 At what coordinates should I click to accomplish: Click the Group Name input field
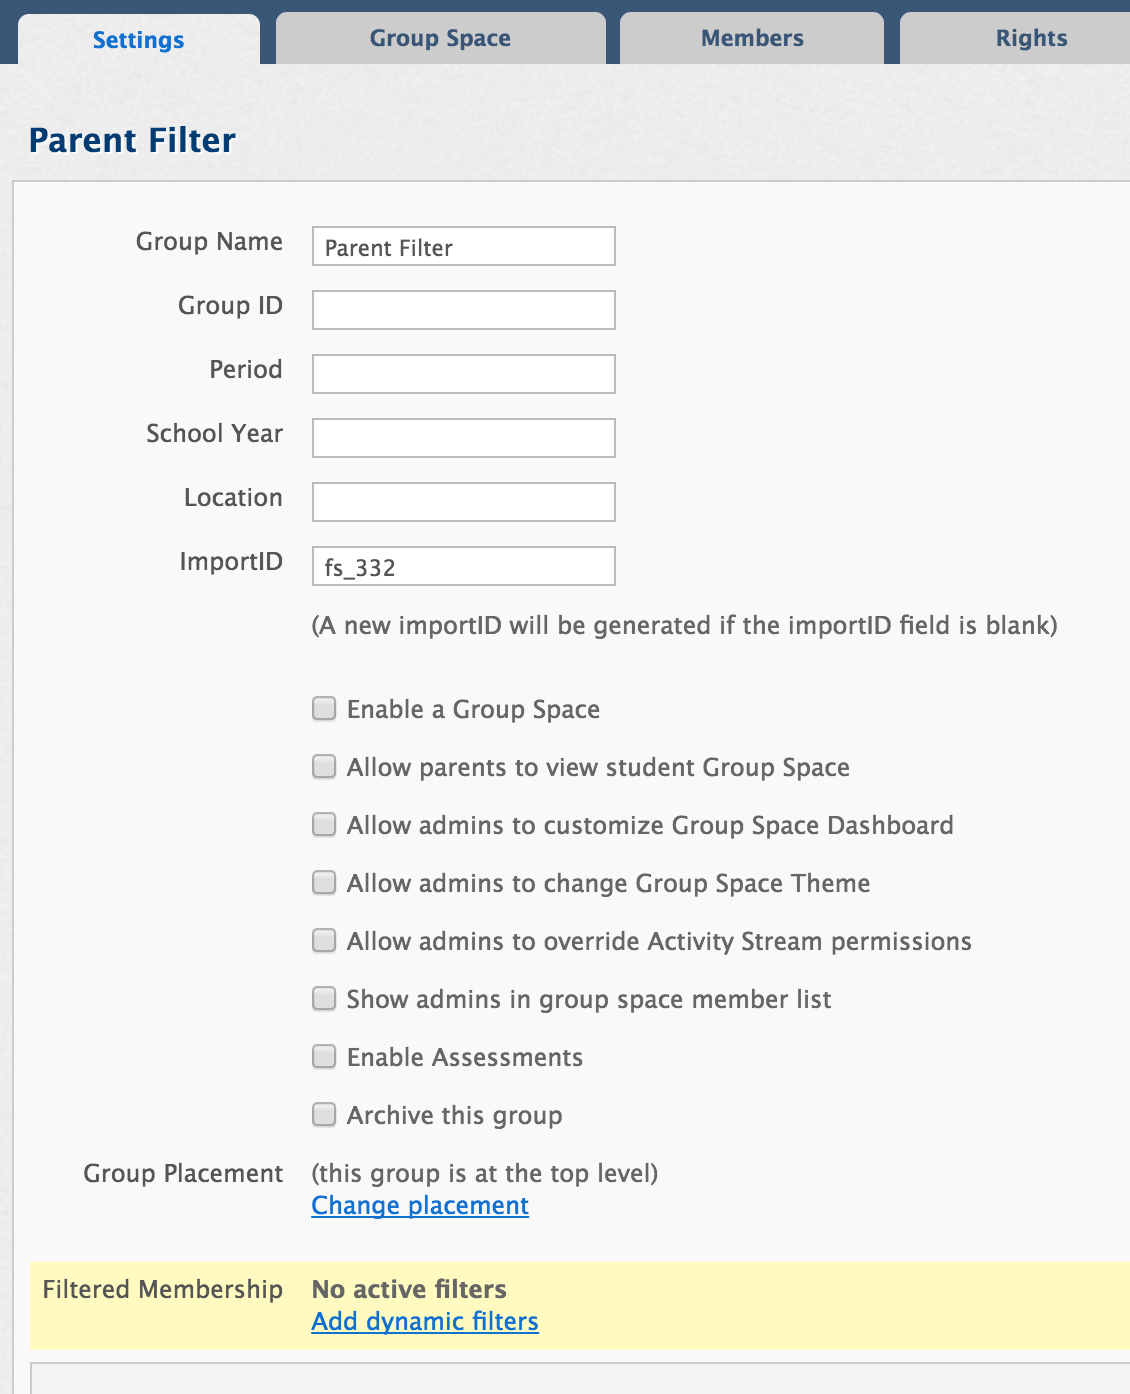click(x=464, y=246)
